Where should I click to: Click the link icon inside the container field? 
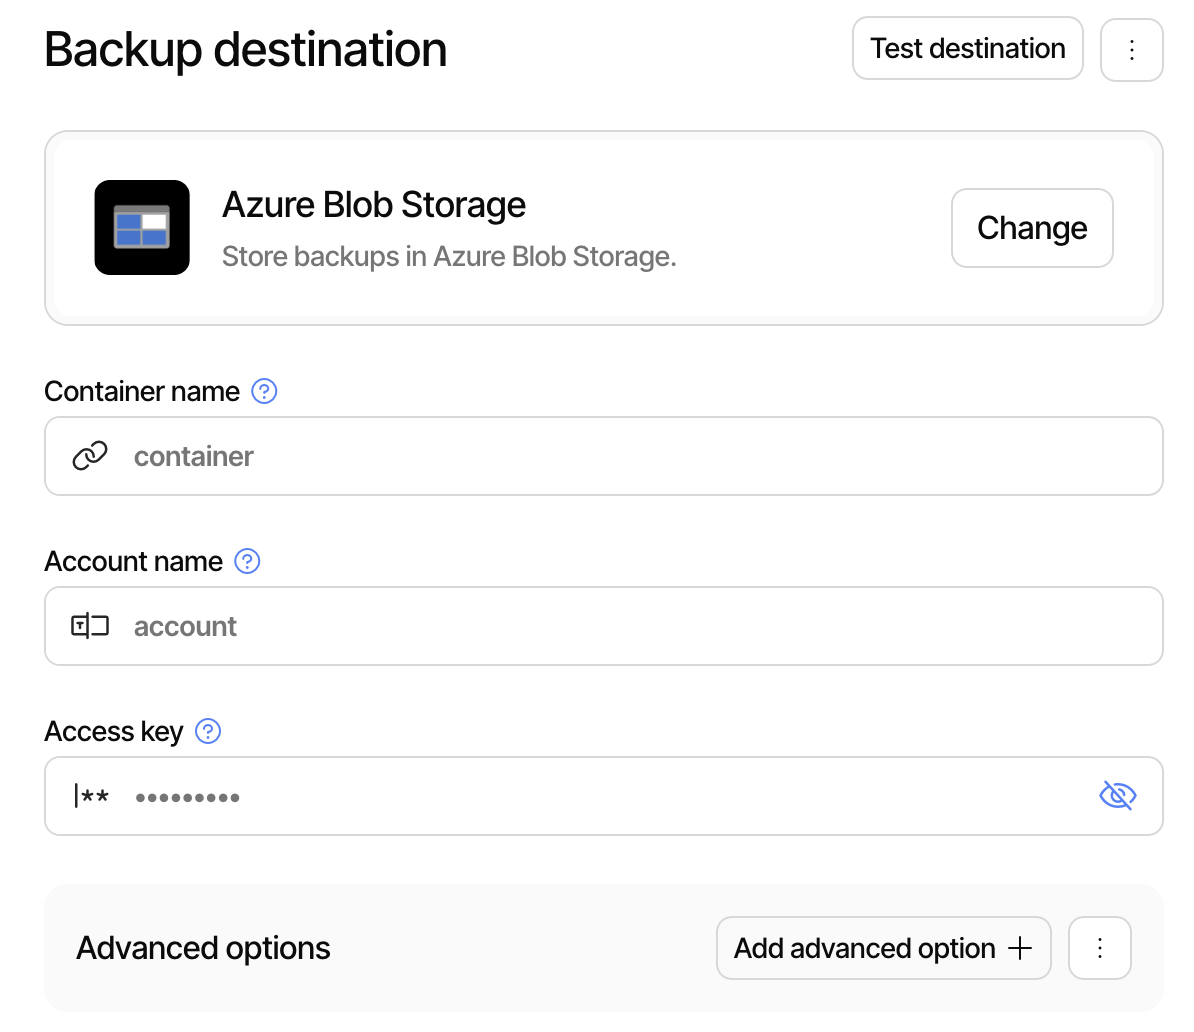pos(89,455)
